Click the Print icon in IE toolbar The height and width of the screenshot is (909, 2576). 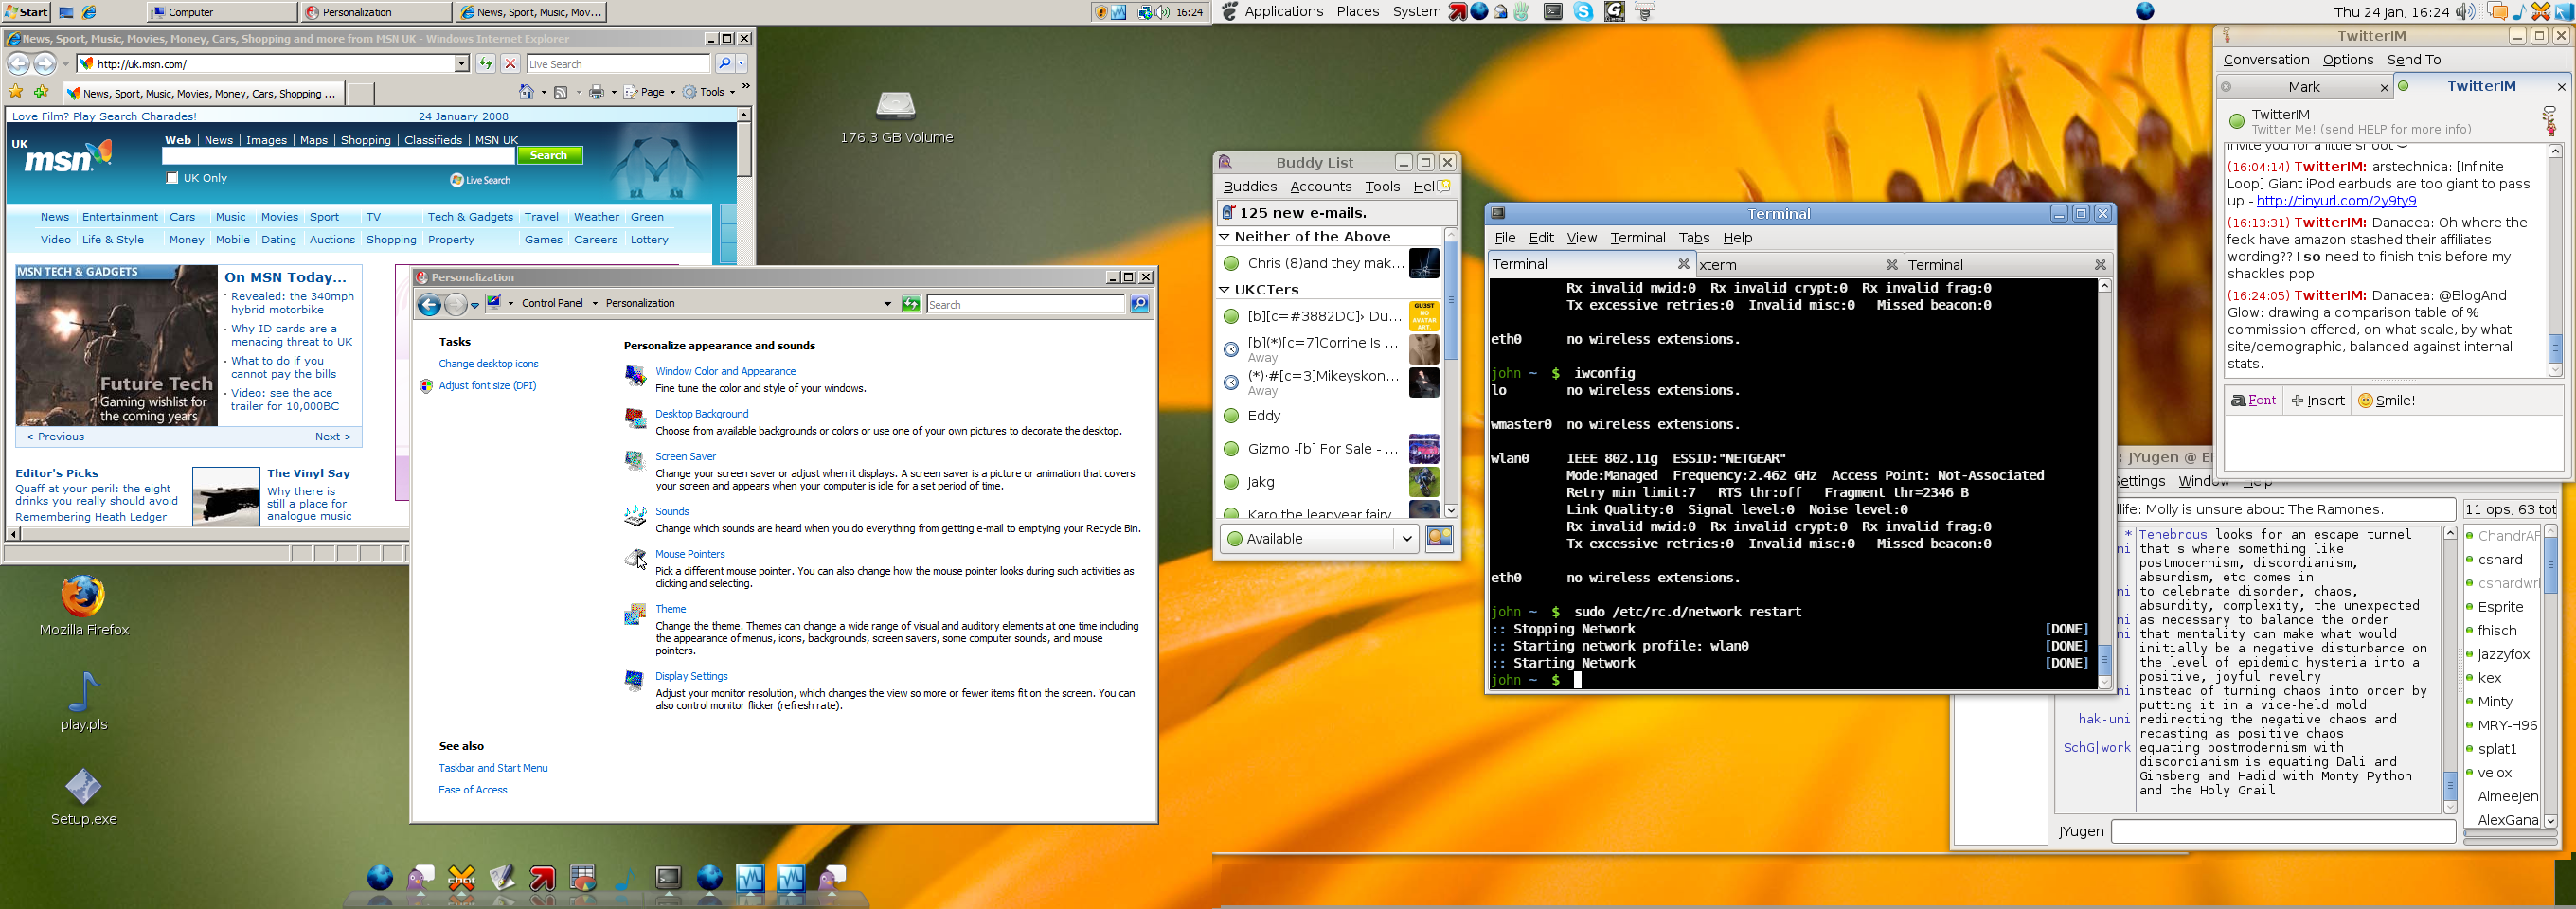(x=596, y=92)
